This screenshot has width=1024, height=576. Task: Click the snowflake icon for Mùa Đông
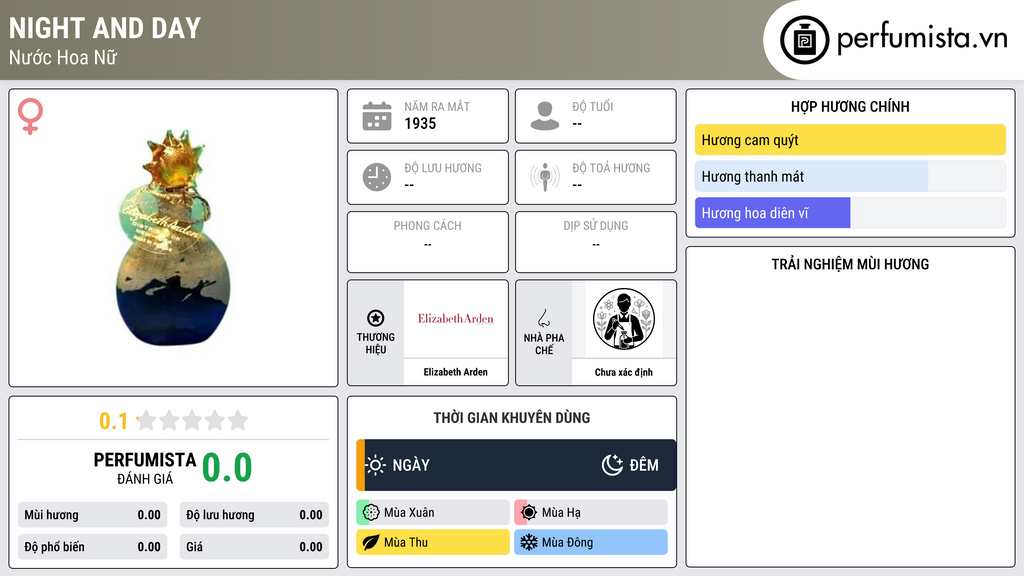(x=529, y=542)
